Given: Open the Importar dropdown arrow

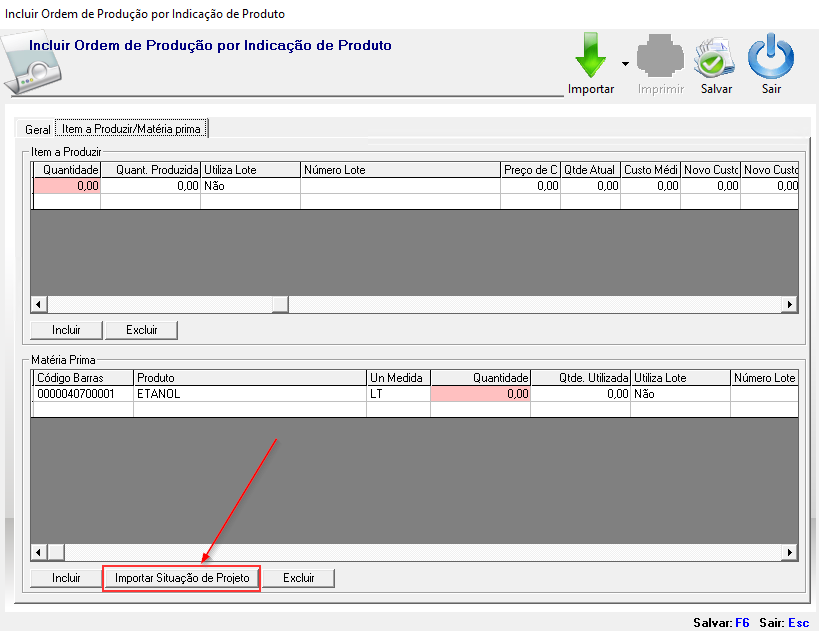Looking at the screenshot, I should point(625,64).
